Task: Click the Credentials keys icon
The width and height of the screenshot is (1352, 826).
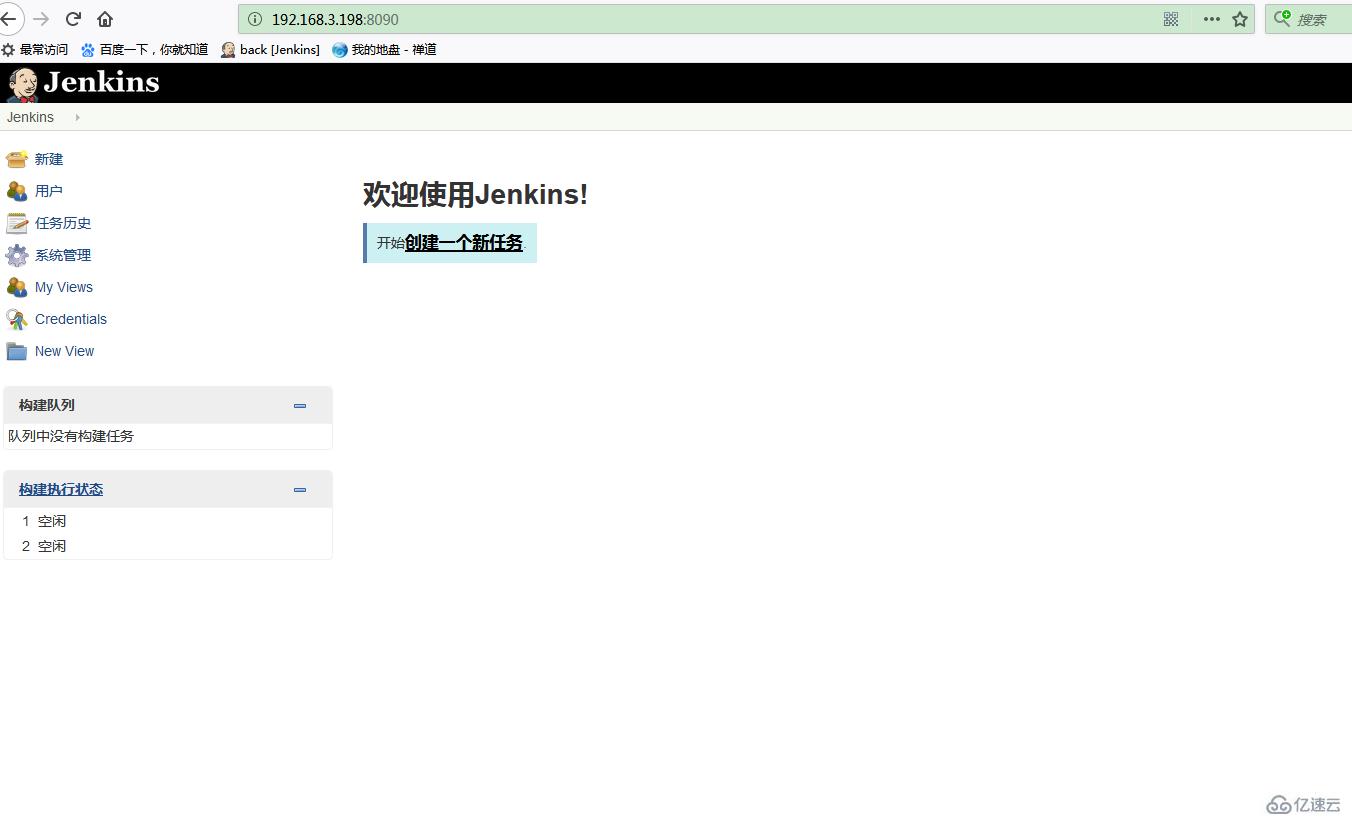Action: [17, 319]
